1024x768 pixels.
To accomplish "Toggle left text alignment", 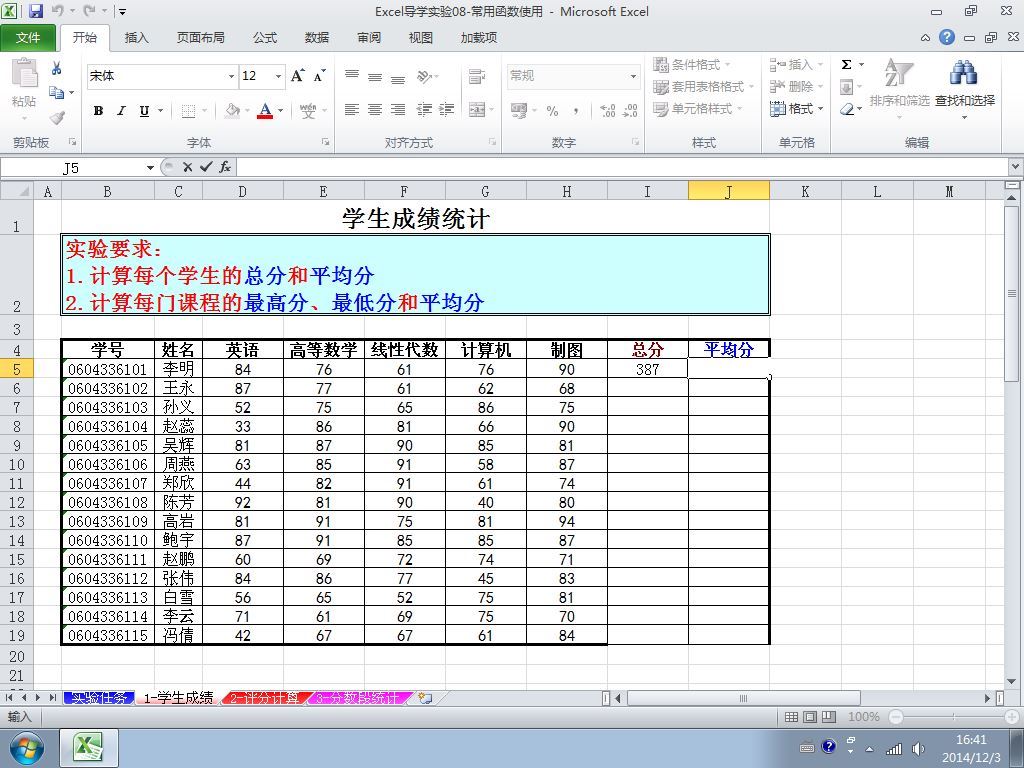I will coord(352,110).
